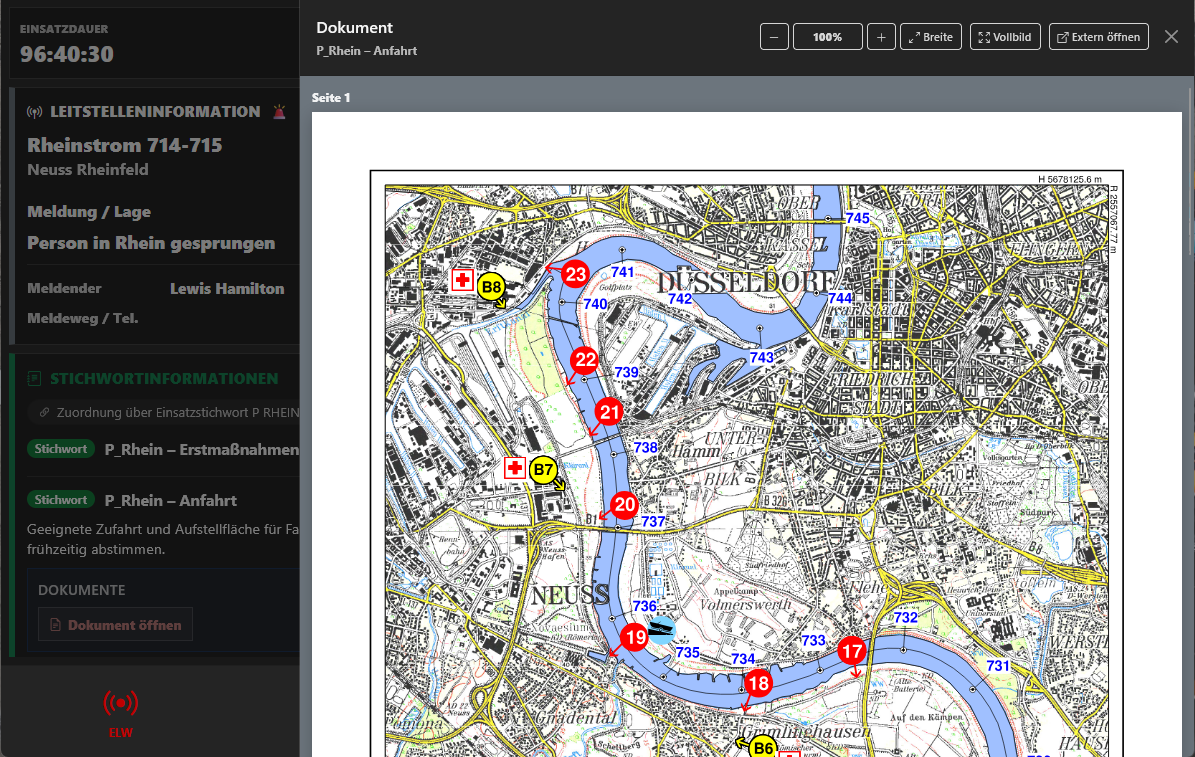Click the ELW radio signal icon
This screenshot has height=757, width=1195.
[x=120, y=704]
